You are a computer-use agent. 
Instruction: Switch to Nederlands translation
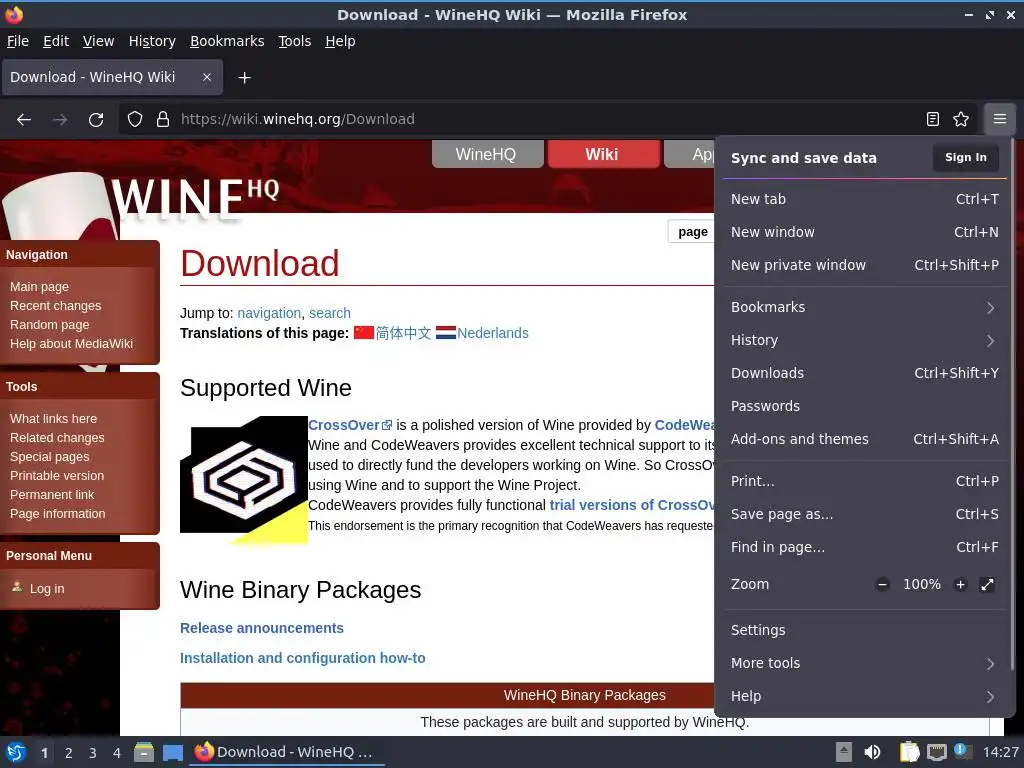(x=492, y=333)
